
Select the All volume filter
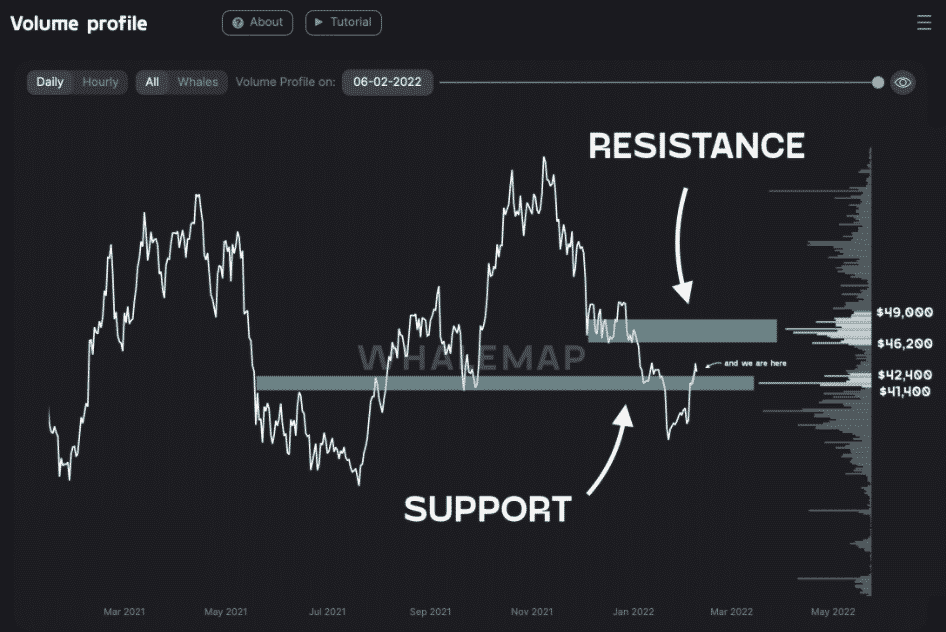(x=152, y=82)
